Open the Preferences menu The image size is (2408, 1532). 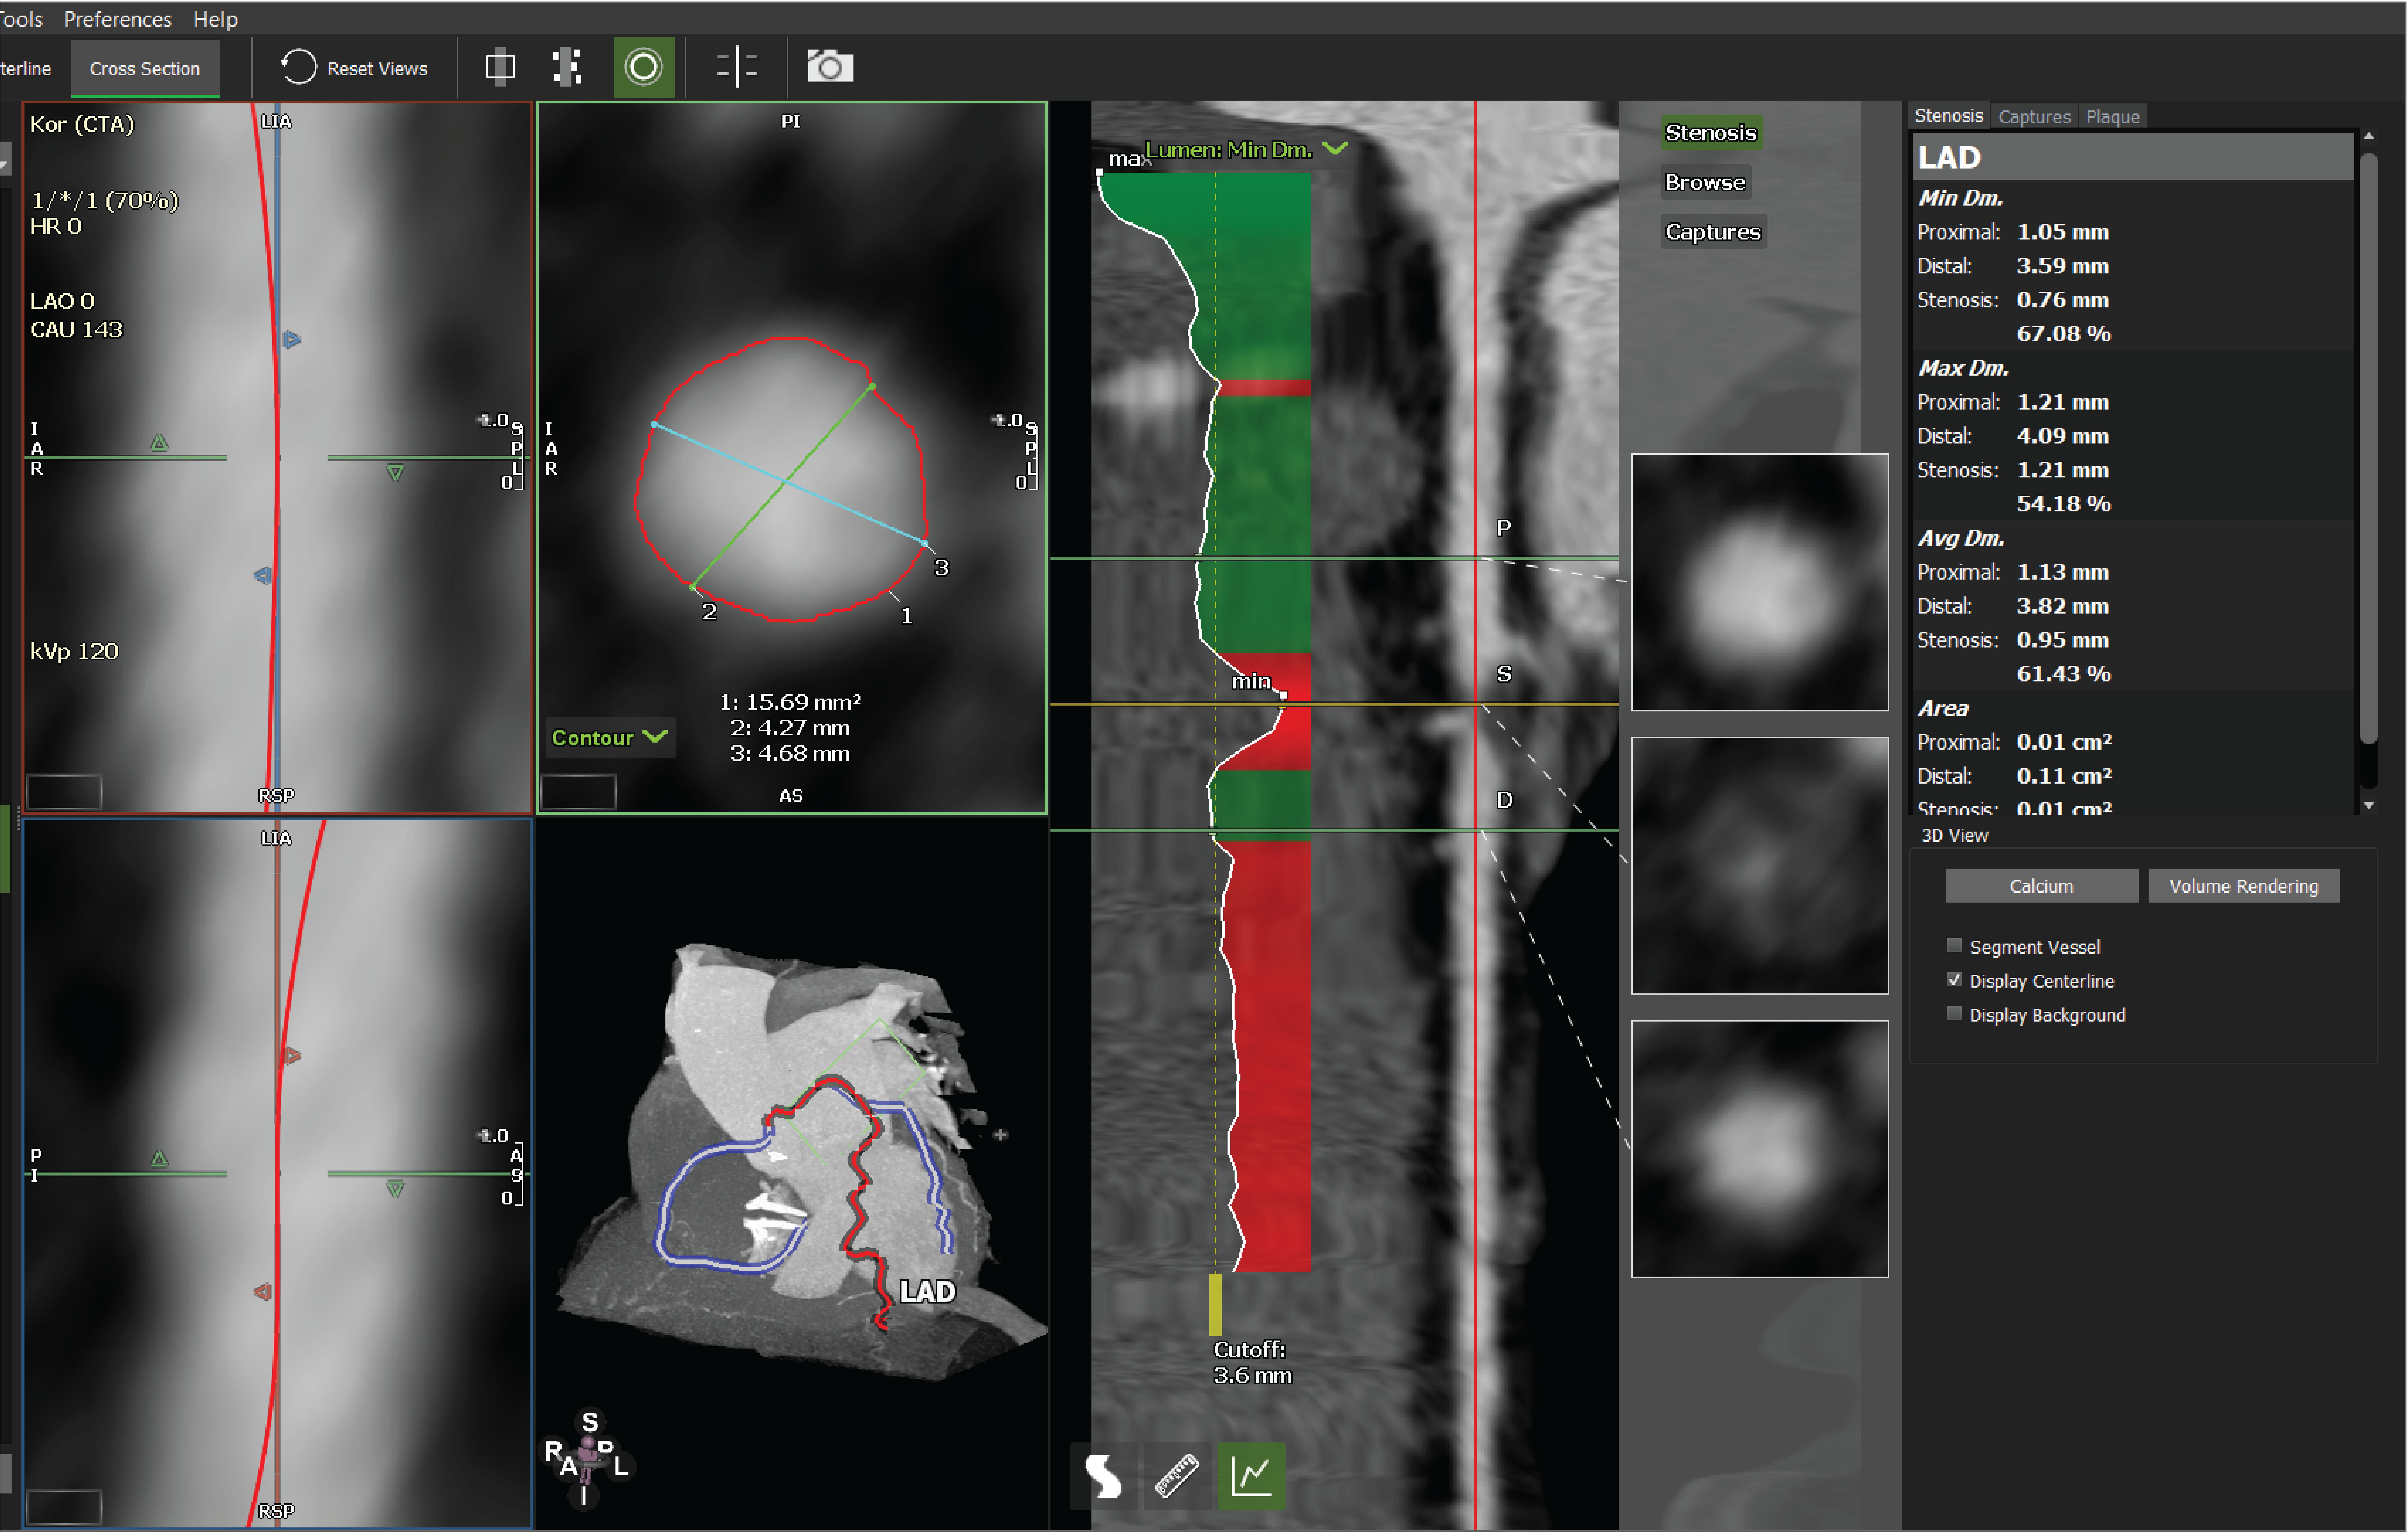pos(118,19)
